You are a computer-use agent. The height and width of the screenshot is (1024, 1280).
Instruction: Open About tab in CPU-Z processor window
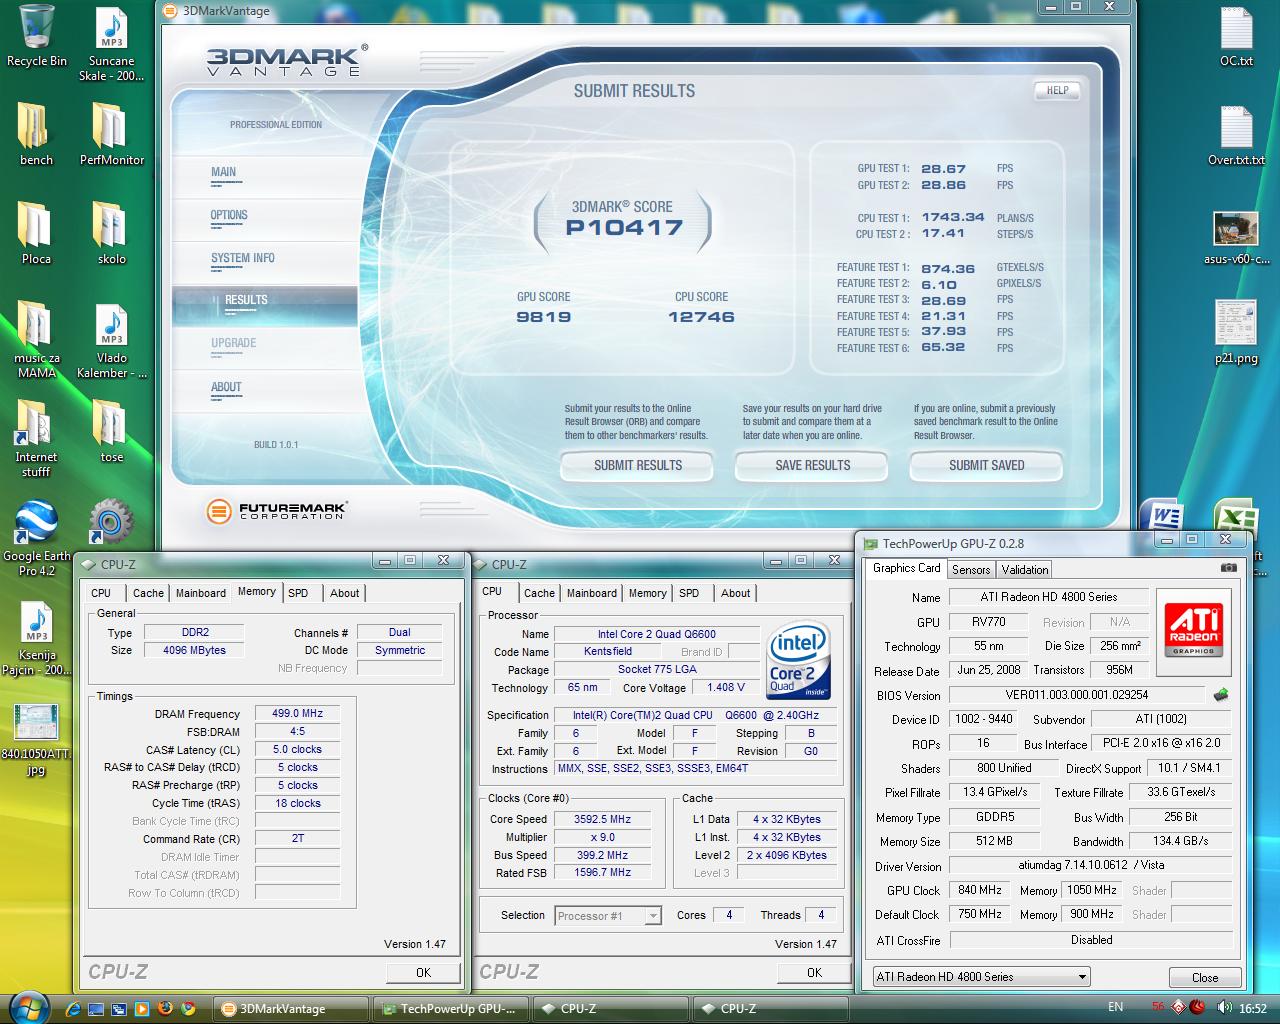coord(736,593)
